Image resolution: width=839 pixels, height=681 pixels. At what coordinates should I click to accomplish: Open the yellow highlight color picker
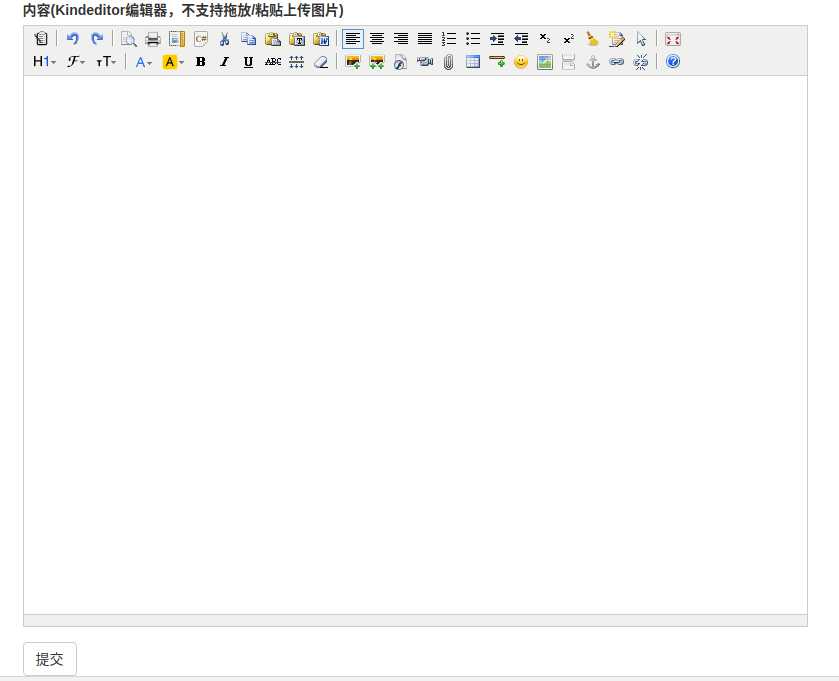[173, 62]
